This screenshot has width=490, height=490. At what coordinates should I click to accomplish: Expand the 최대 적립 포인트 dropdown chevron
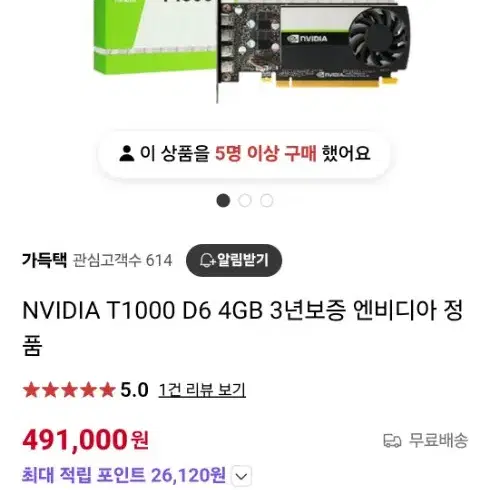coord(241,476)
